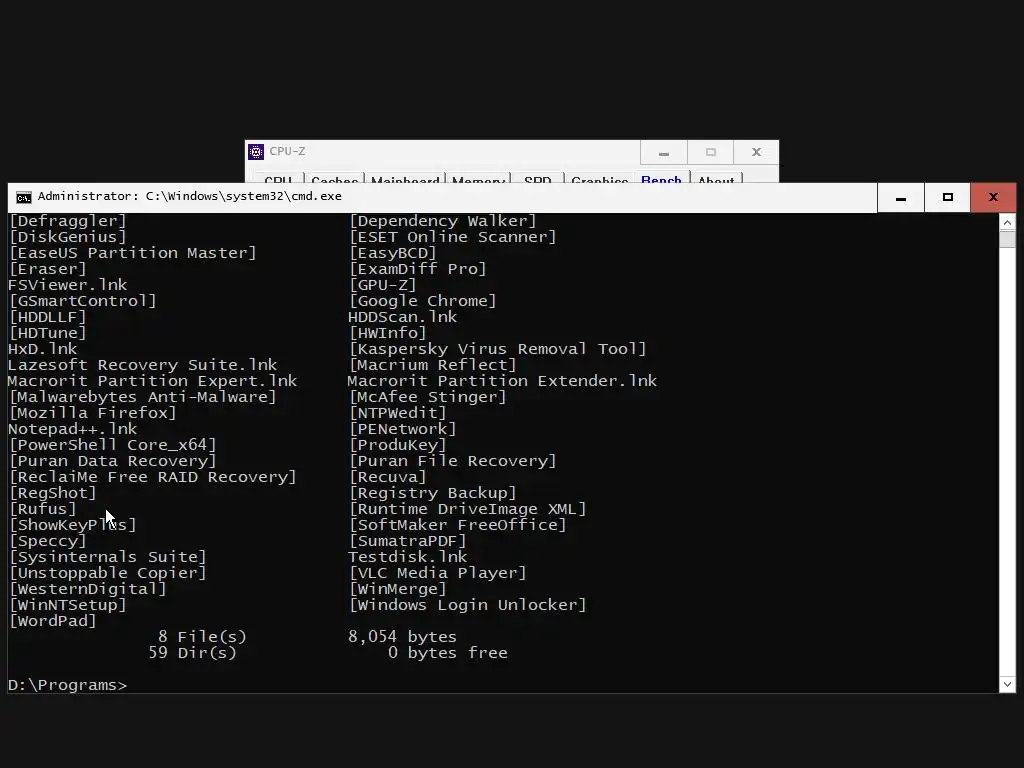Viewport: 1024px width, 768px height.
Task: Click the [HDDLLF] entry
Action: click(47, 317)
